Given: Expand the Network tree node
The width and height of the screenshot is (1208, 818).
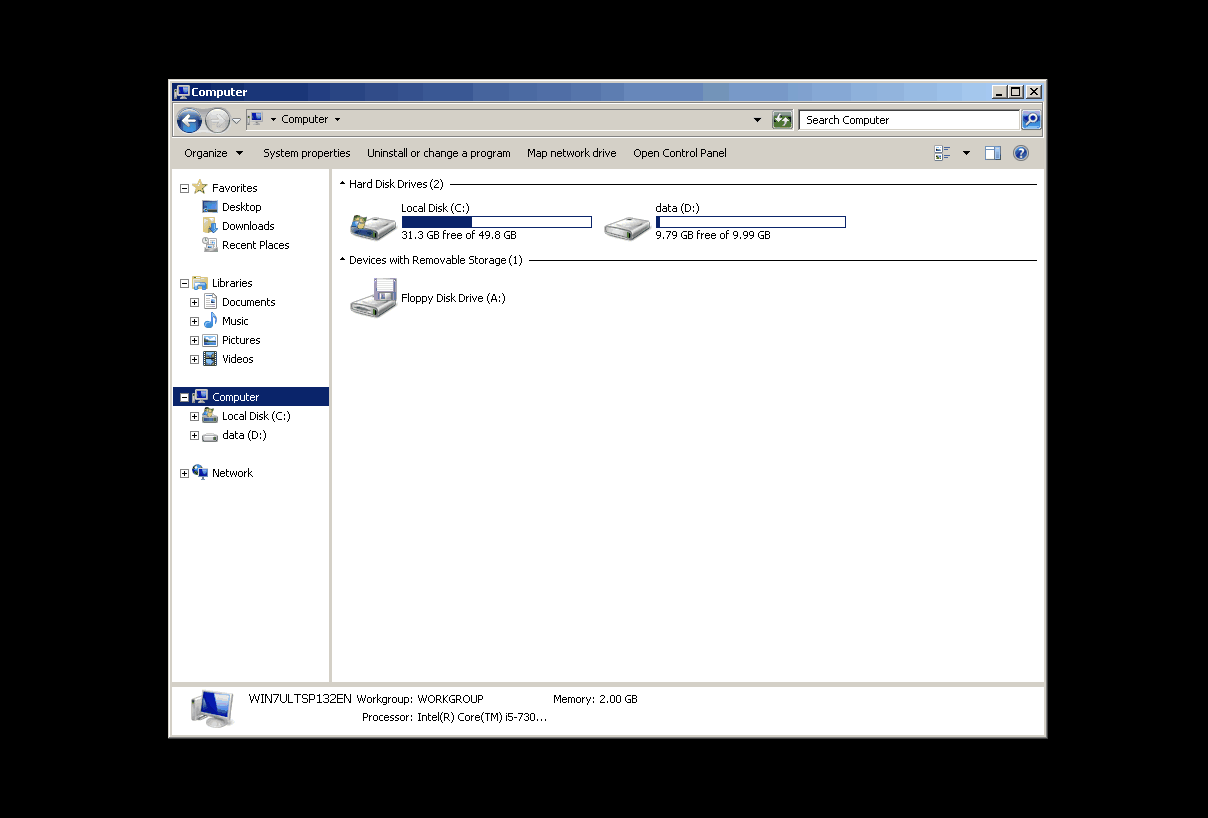Looking at the screenshot, I should click(184, 473).
